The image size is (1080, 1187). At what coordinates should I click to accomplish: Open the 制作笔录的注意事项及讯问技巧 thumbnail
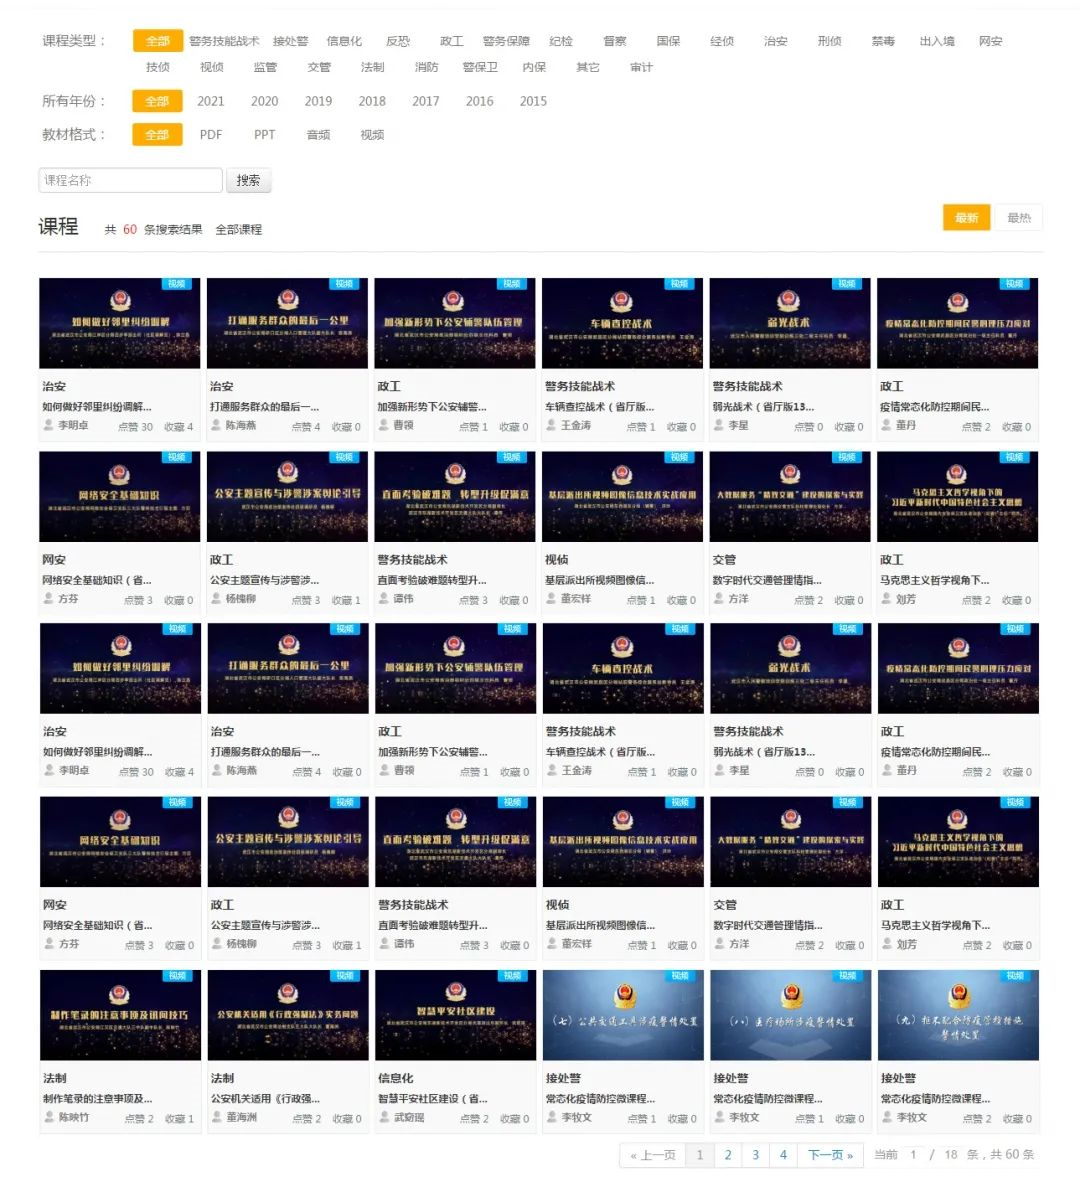(120, 1015)
